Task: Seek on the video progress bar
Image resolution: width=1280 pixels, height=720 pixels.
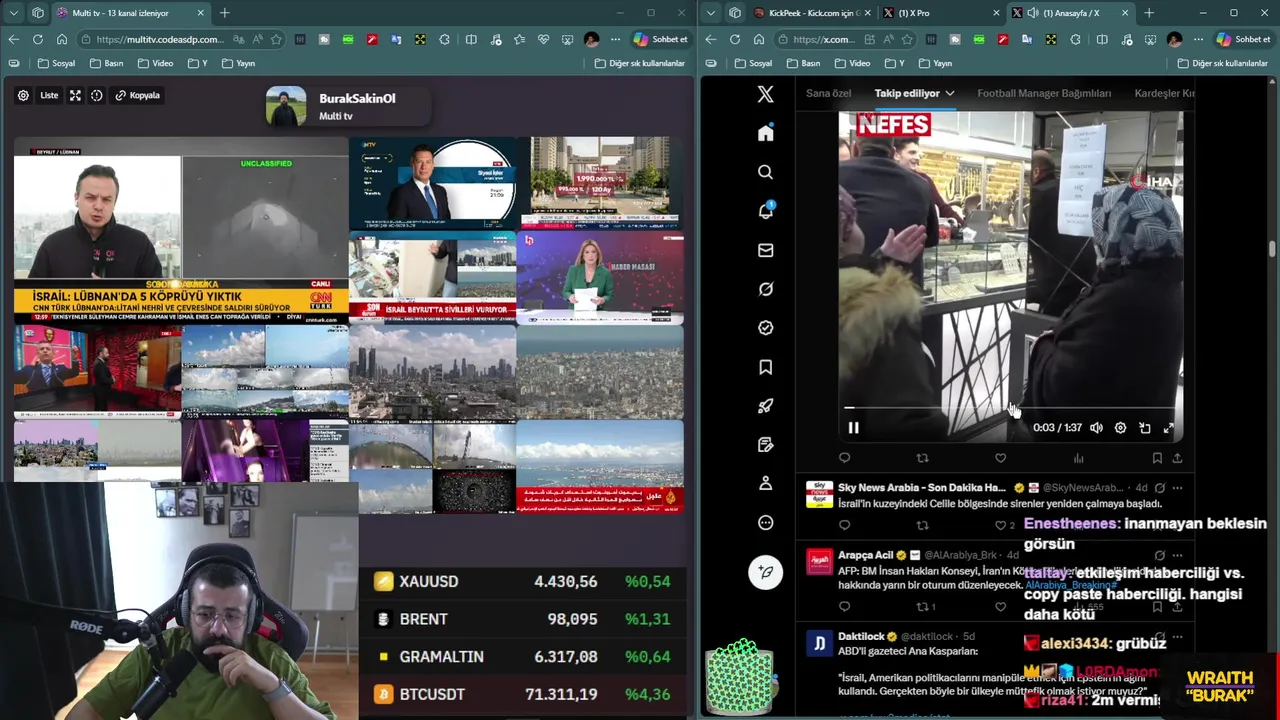Action: 1010,408
